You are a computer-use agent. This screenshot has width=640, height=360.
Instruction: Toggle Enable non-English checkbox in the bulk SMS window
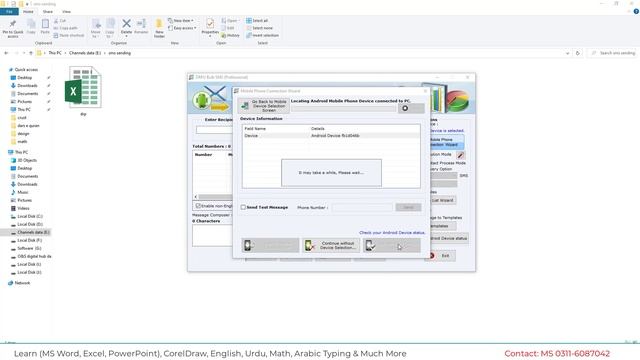(x=198, y=206)
